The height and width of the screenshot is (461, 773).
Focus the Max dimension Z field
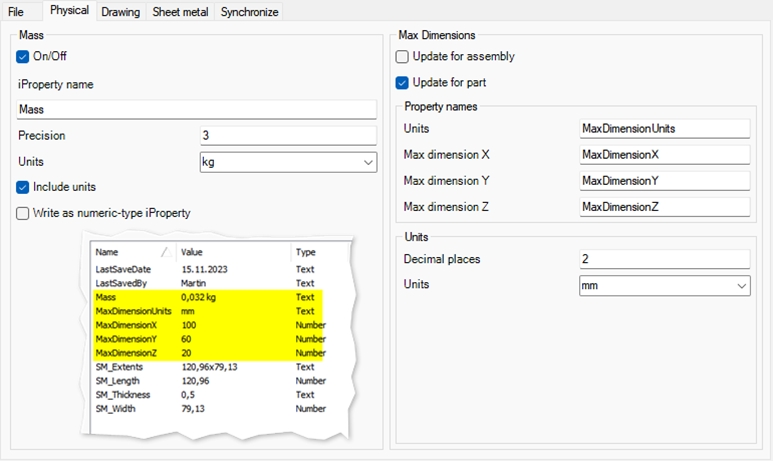(x=664, y=207)
